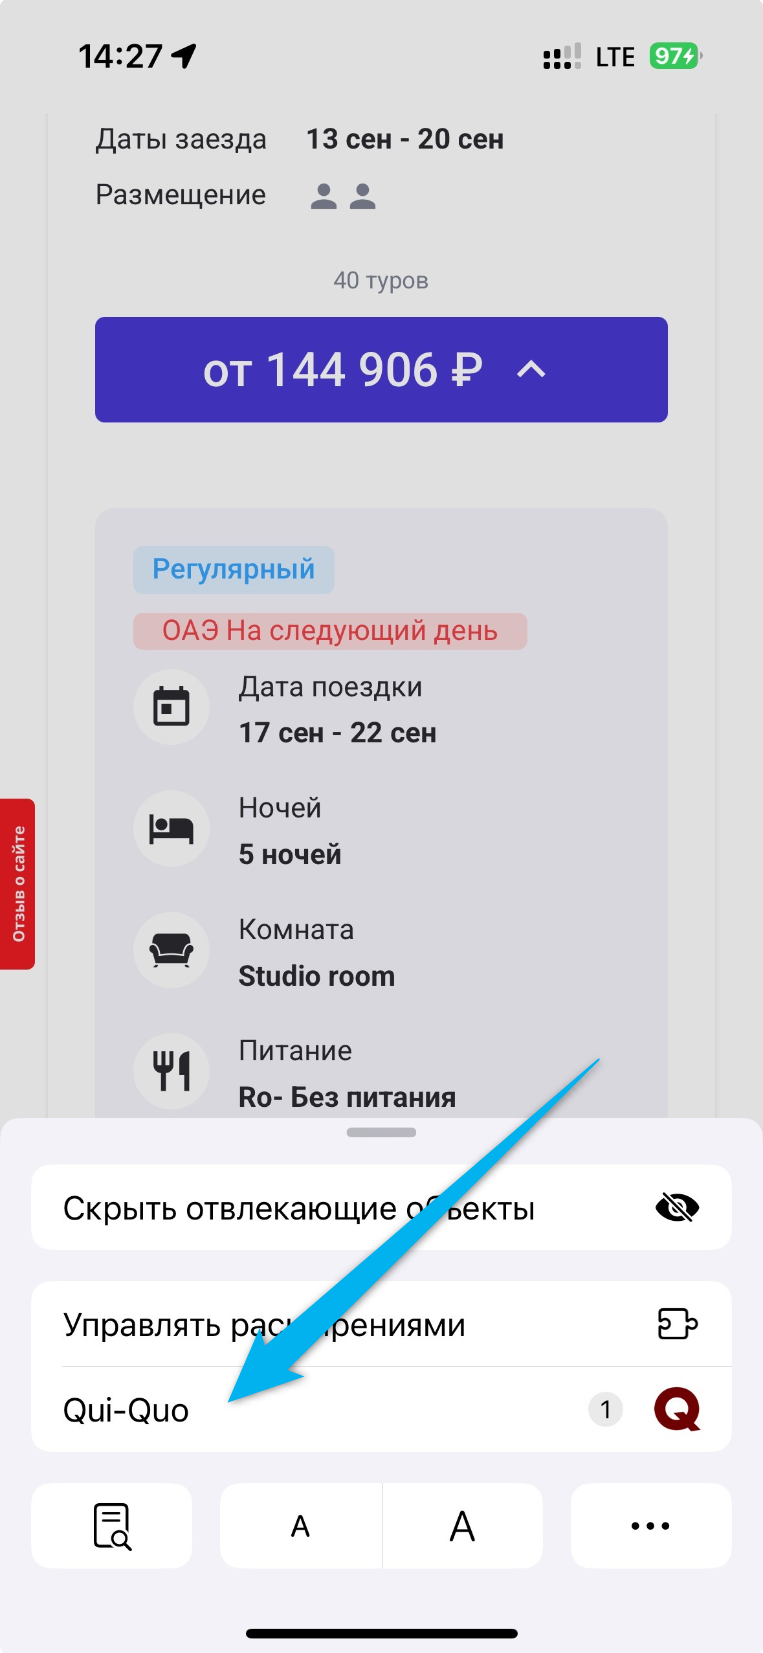Tap the two-person accommodation icons
763x1653 pixels.
click(343, 196)
